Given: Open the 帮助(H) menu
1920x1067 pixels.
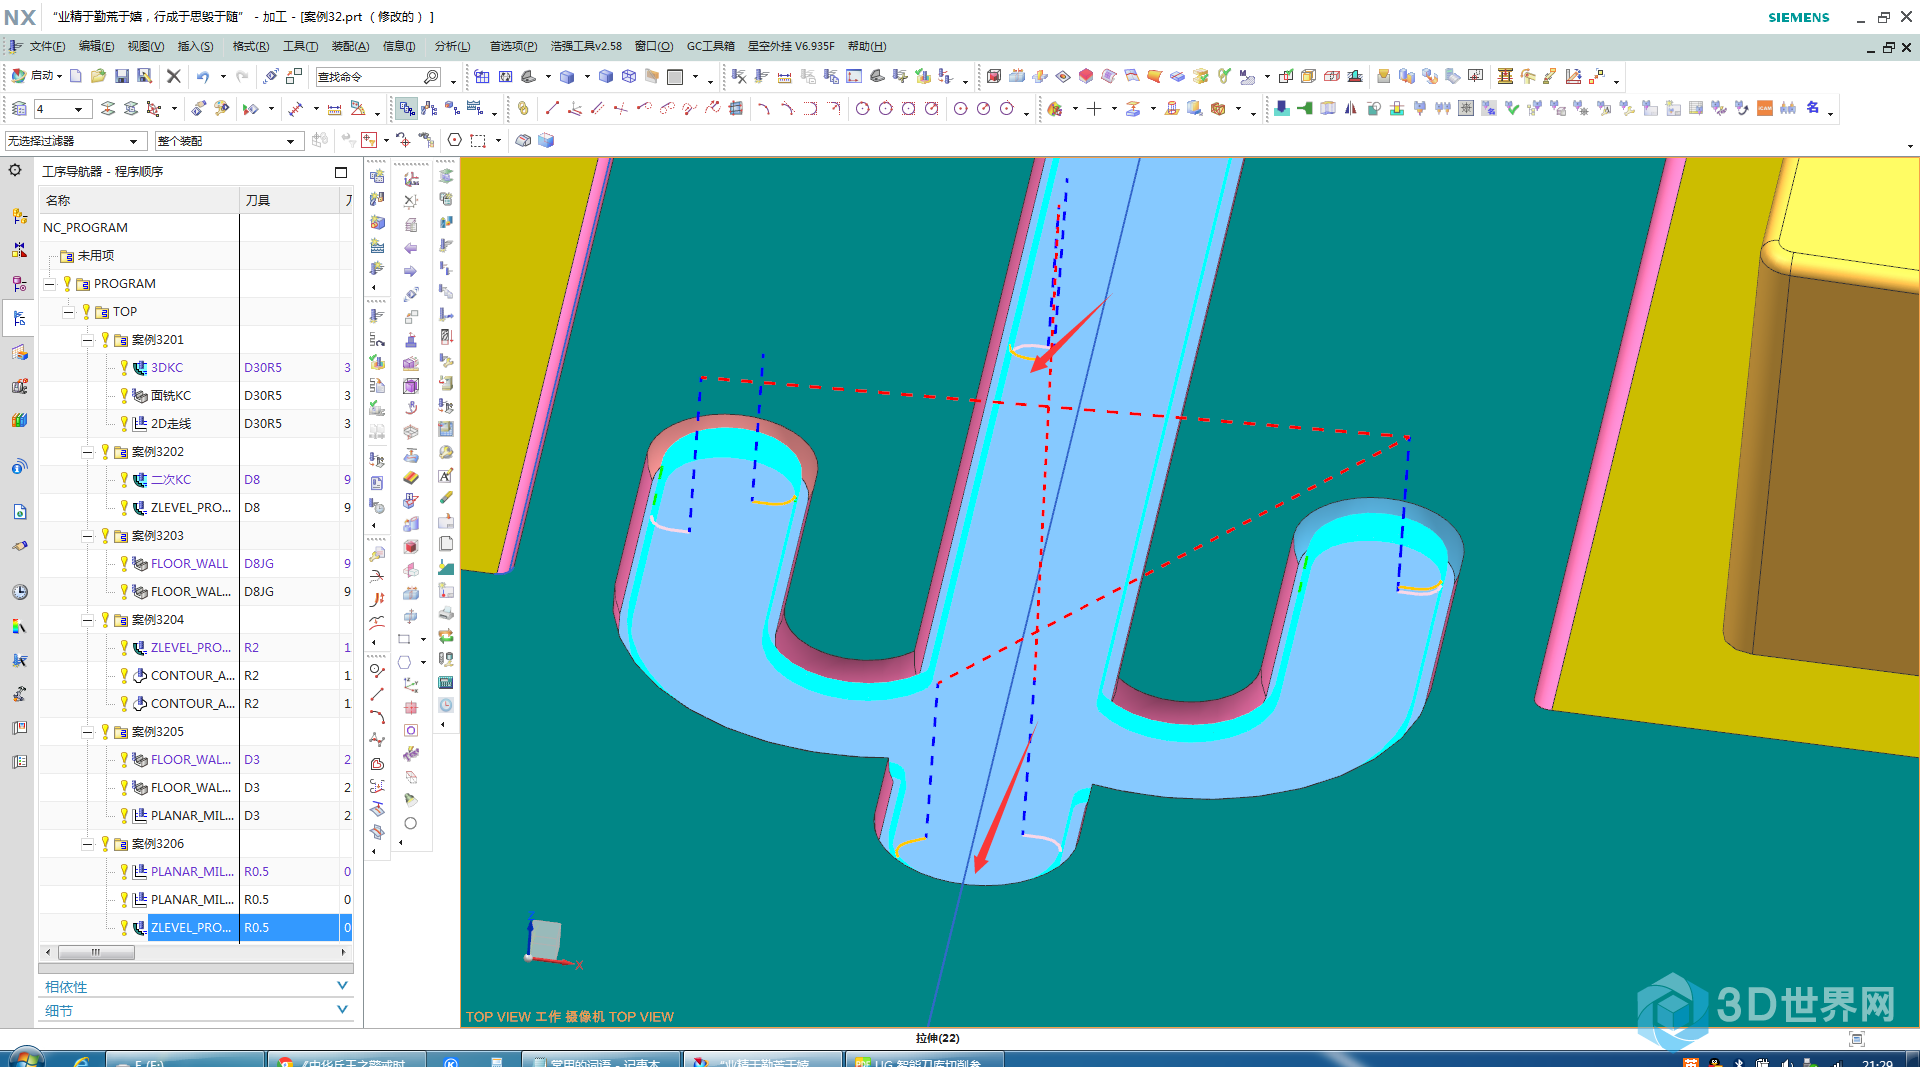Looking at the screenshot, I should [866, 46].
